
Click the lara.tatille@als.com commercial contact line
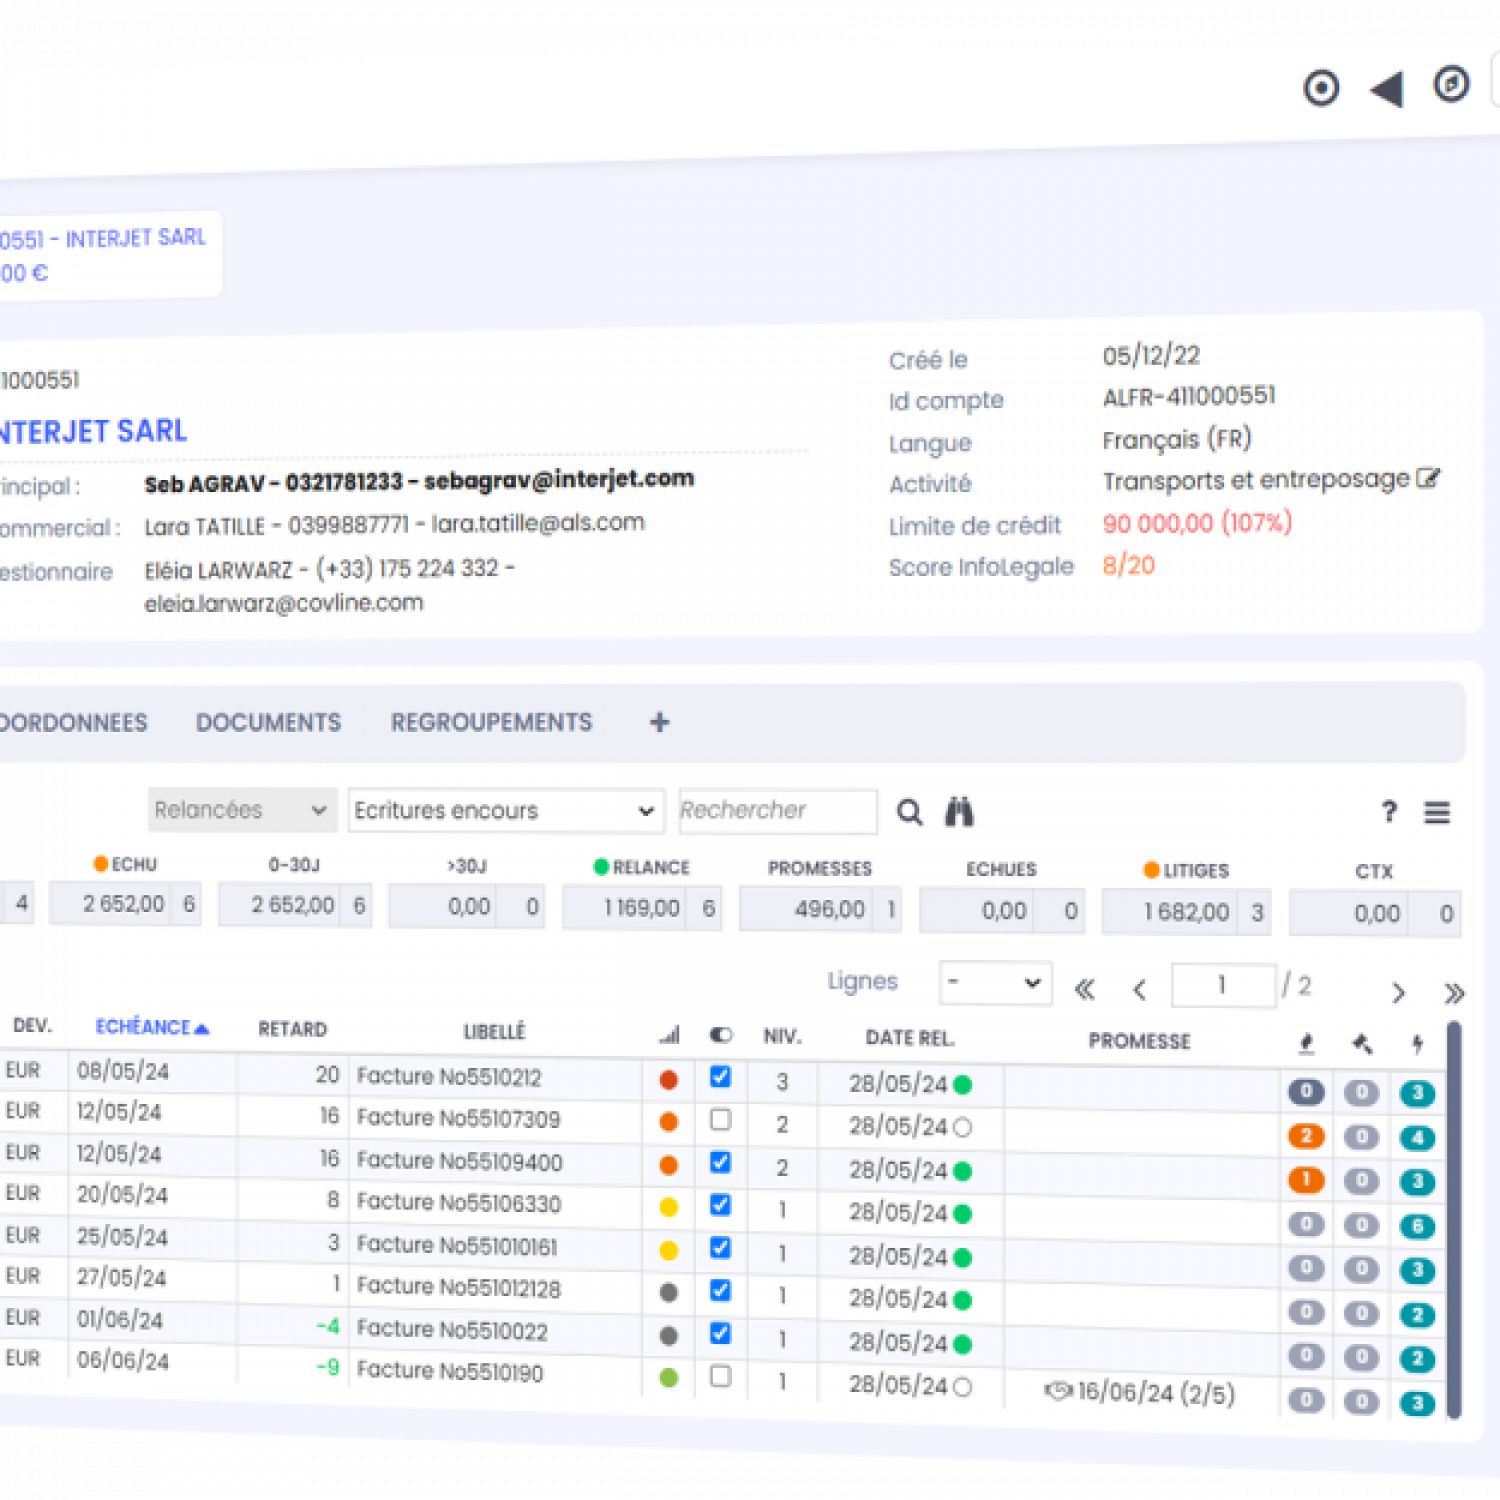pos(394,524)
